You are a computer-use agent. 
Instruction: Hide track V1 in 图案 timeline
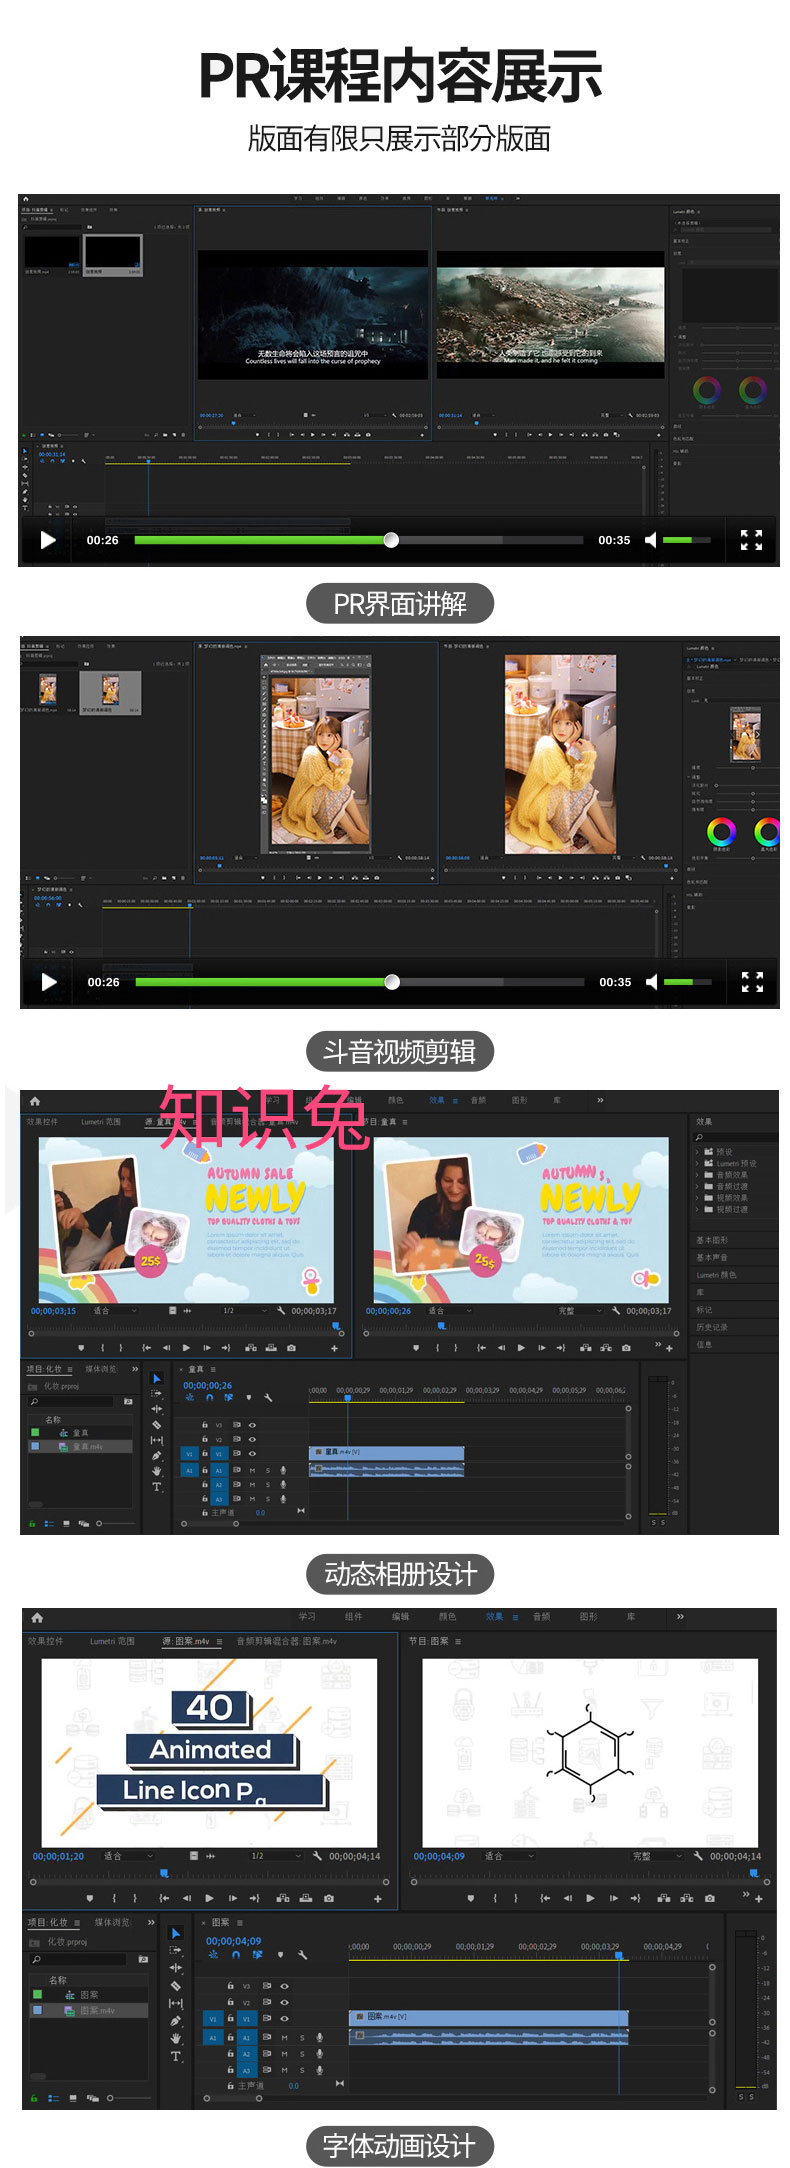pos(284,2019)
